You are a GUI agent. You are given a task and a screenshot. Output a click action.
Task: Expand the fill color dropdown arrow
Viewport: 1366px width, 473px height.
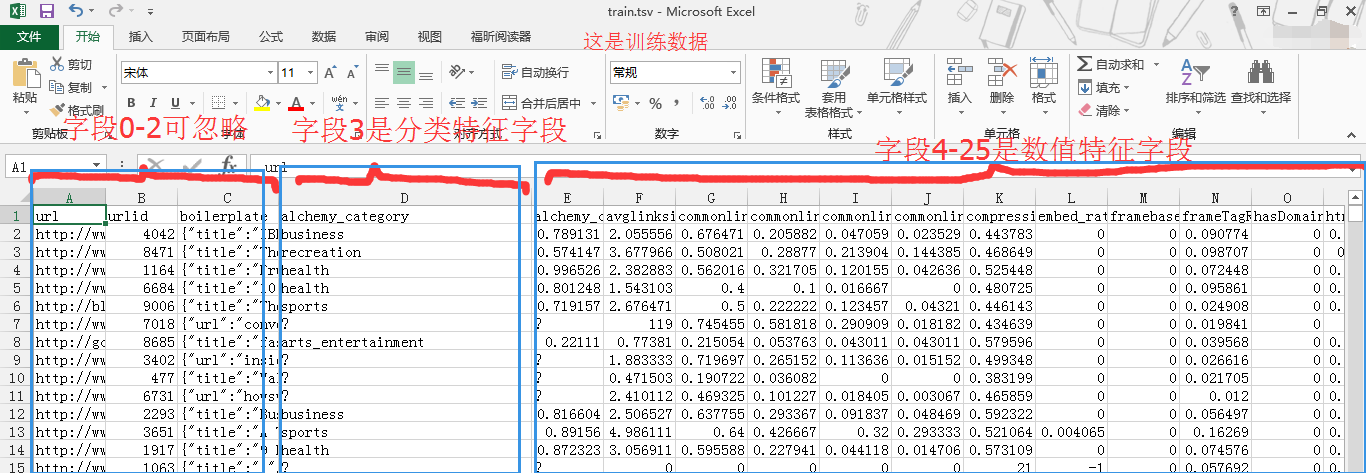276,103
